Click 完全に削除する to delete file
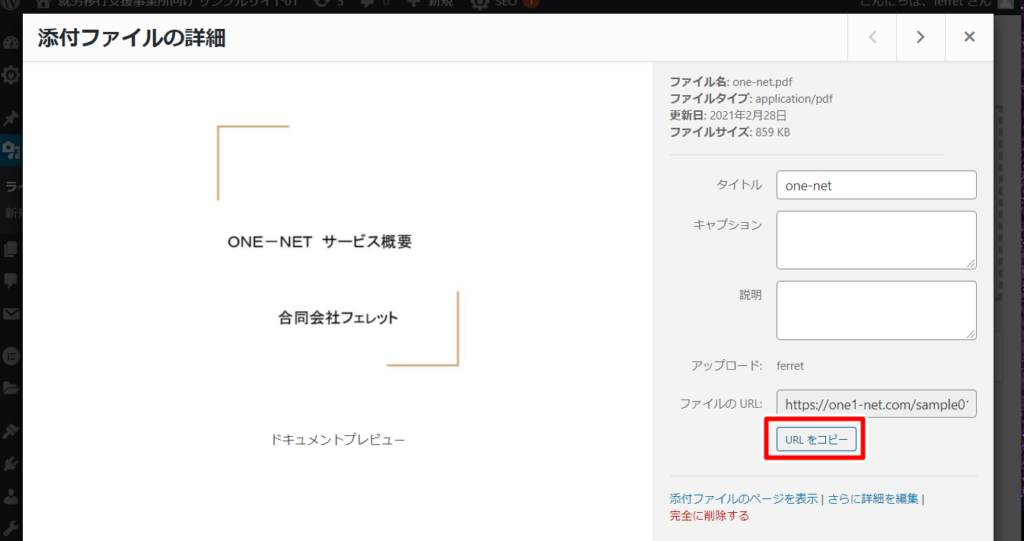The width and height of the screenshot is (1024, 541). (709, 516)
